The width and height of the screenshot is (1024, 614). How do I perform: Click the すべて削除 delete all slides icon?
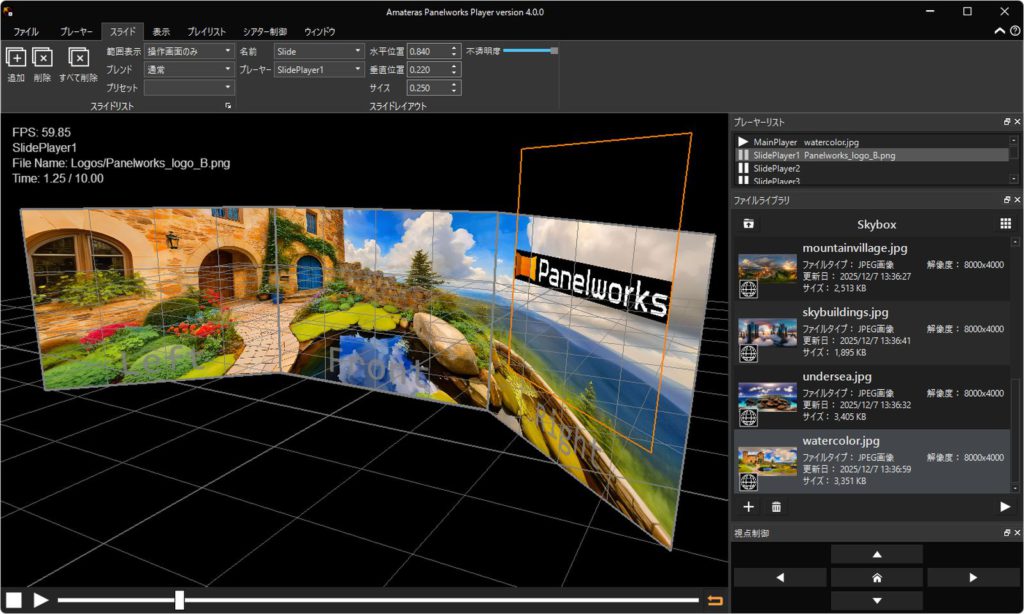78,58
